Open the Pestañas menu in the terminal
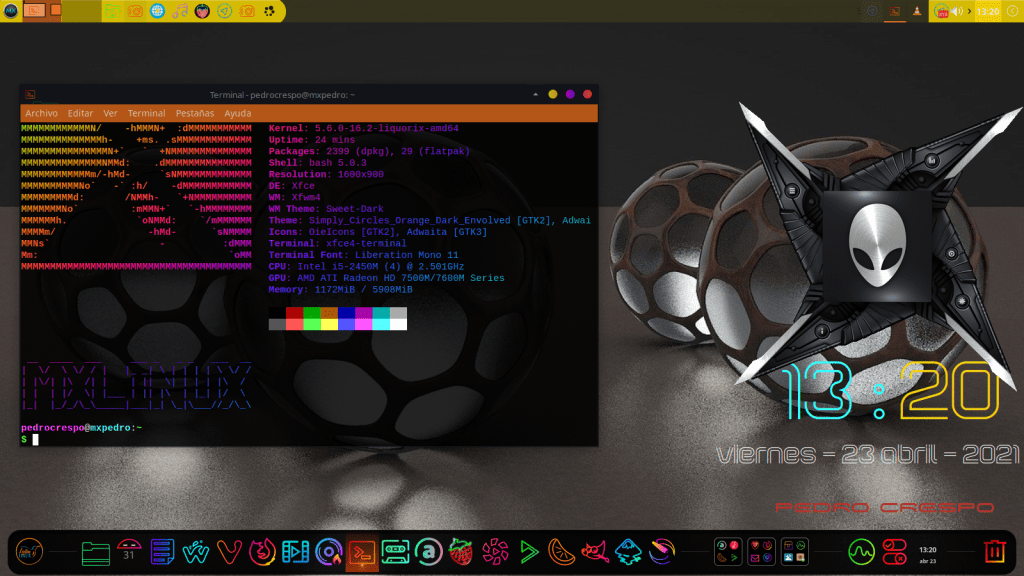The width and height of the screenshot is (1024, 576). (195, 113)
